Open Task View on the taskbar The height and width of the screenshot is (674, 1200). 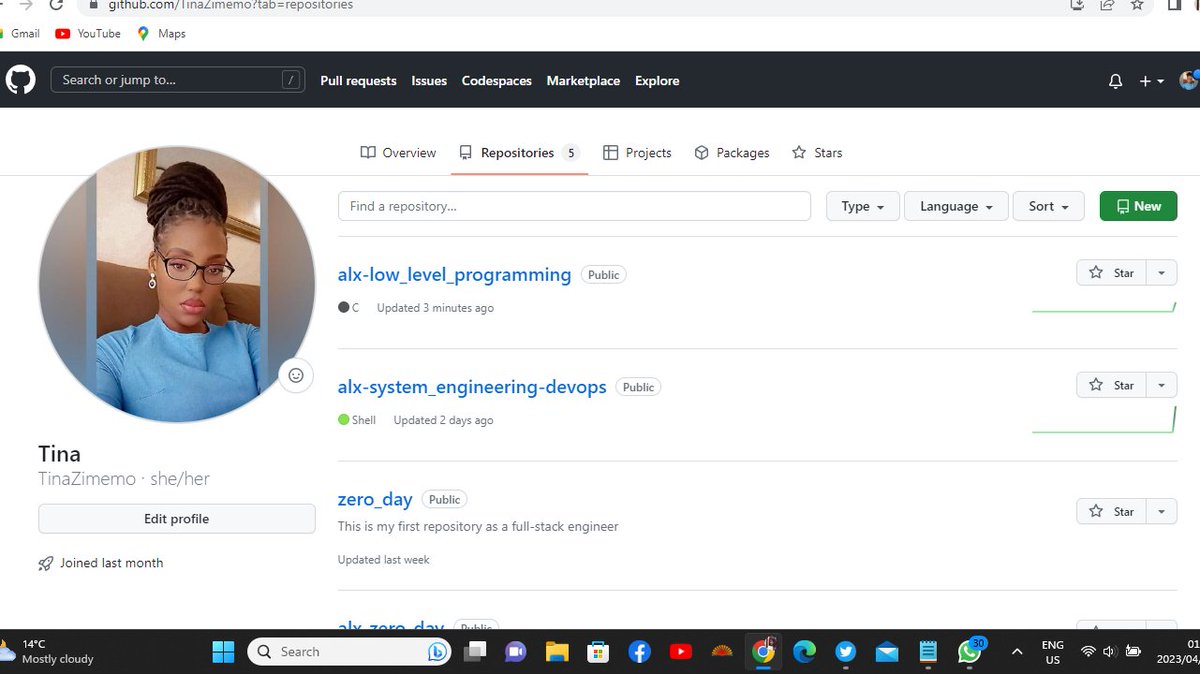pos(474,652)
